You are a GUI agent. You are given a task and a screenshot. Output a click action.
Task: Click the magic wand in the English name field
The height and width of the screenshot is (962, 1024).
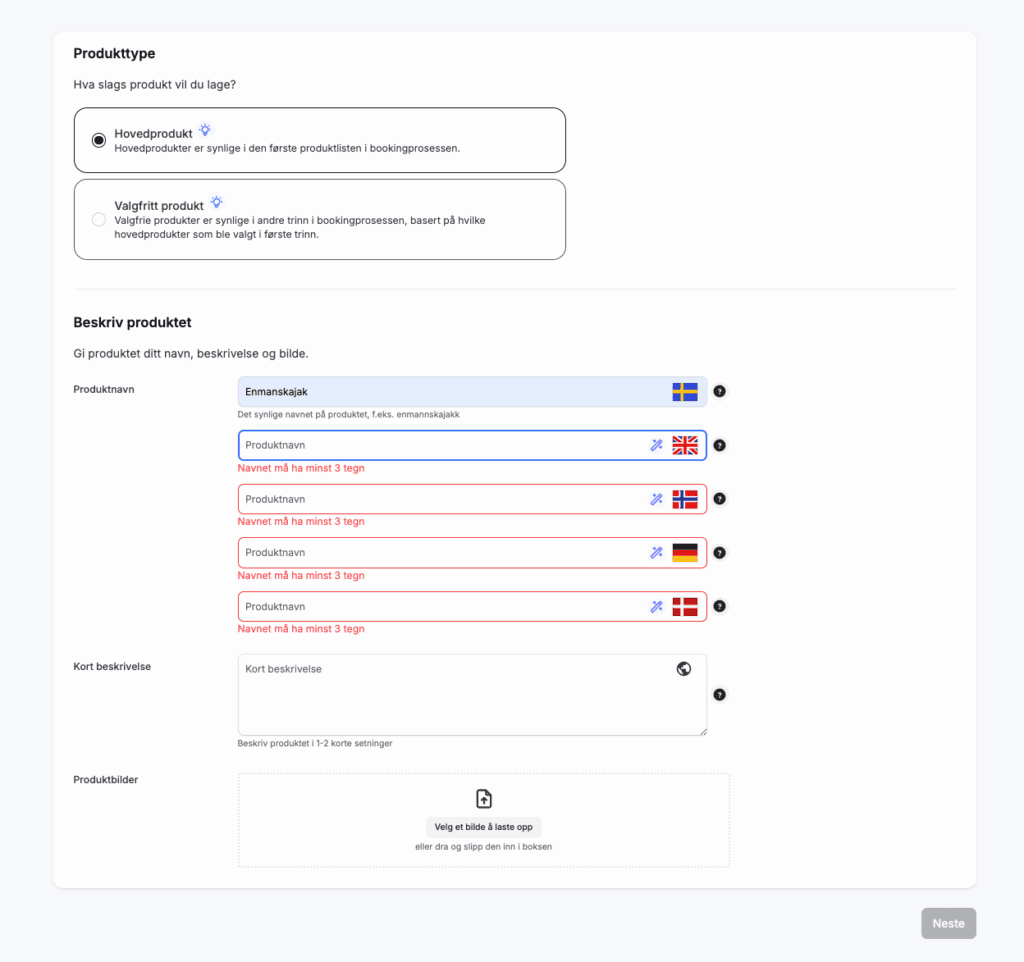656,446
